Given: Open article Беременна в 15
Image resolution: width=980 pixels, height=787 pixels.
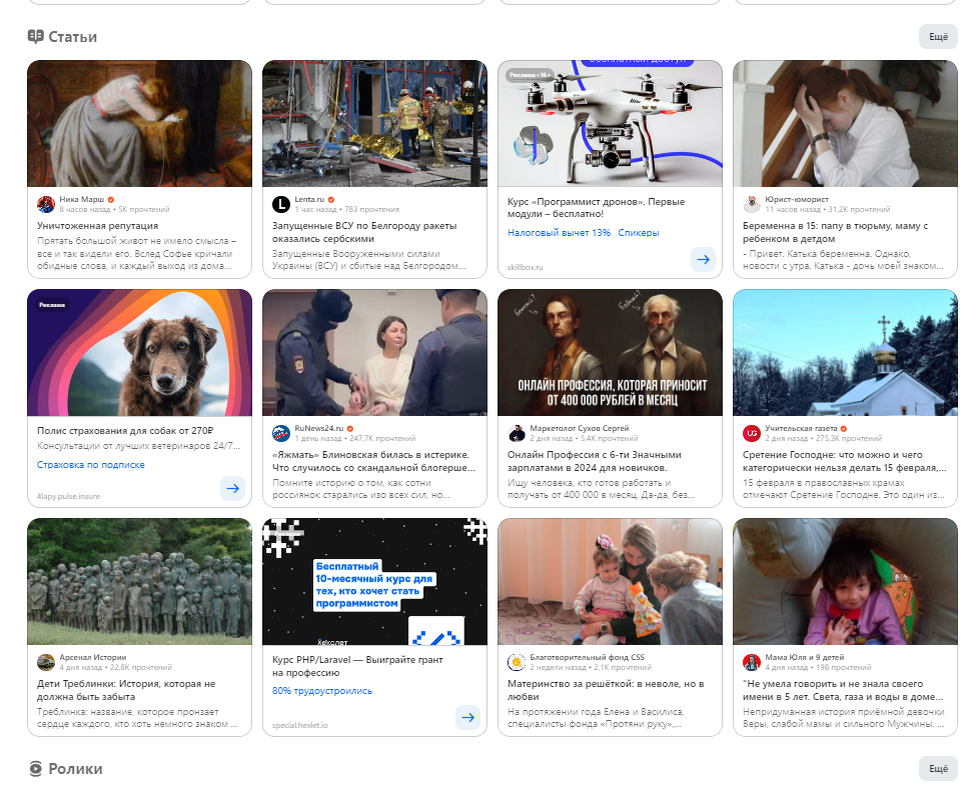Looking at the screenshot, I should (835, 232).
